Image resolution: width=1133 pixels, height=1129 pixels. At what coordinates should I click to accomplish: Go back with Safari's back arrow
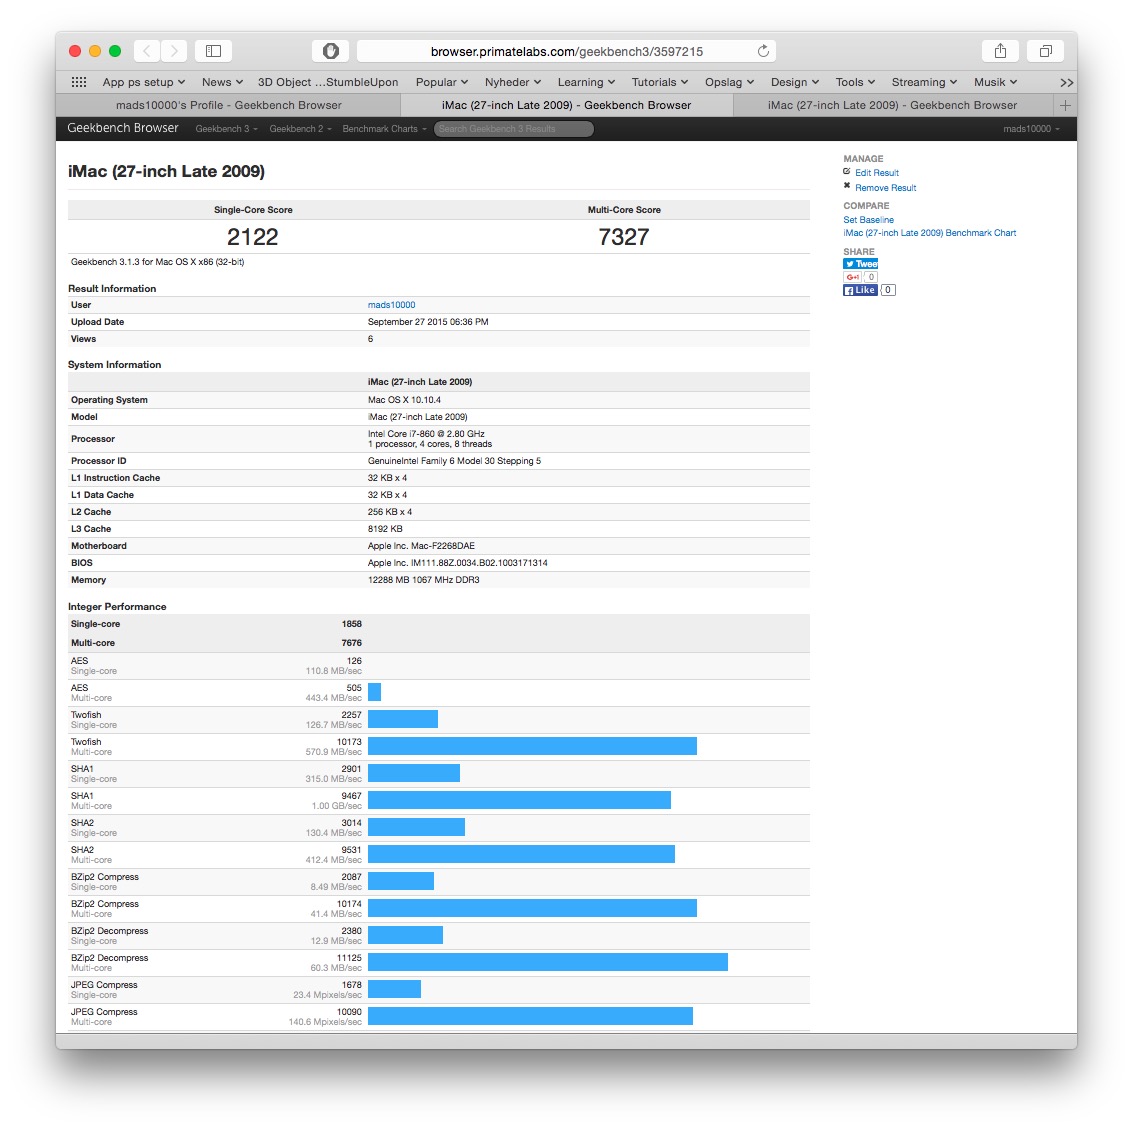(x=147, y=51)
